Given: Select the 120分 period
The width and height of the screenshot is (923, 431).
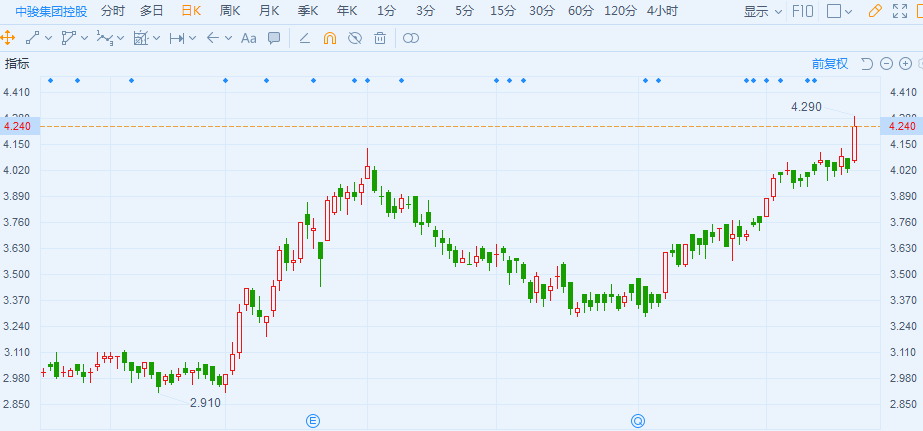Looking at the screenshot, I should click(x=620, y=11).
